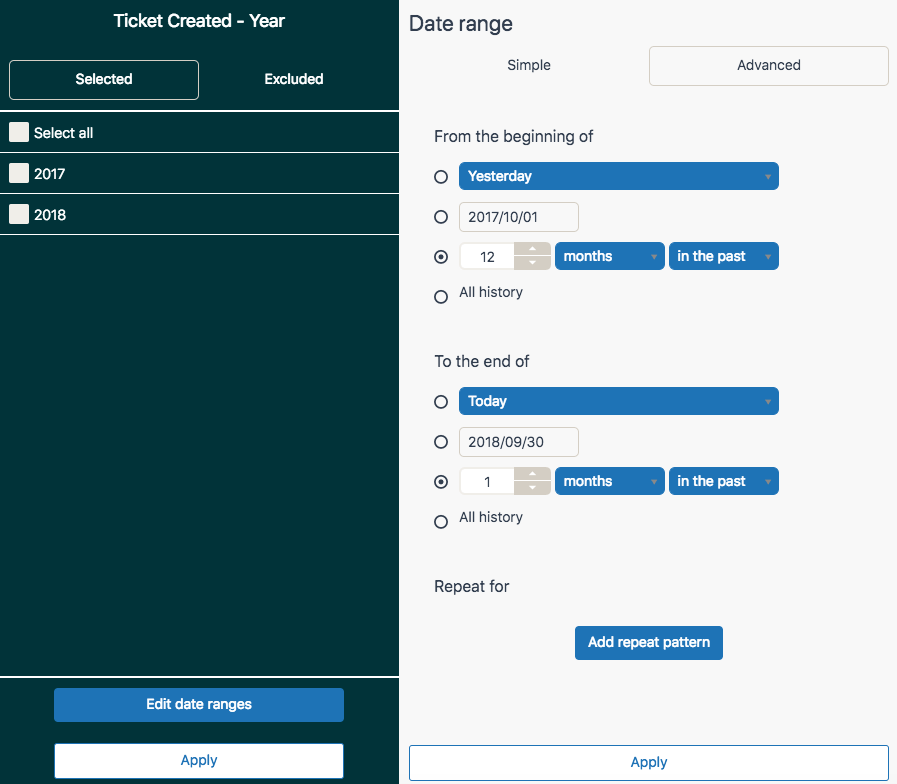Click the 2017/10/01 date input field

click(x=518, y=216)
